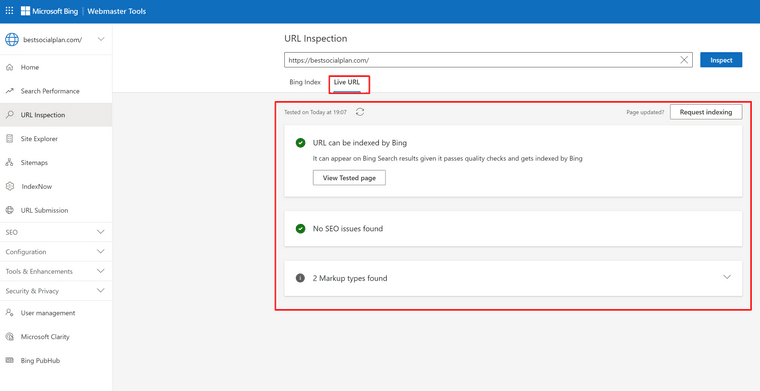Open Microsoft Clarity in the sidebar
760x391 pixels.
tap(56, 337)
